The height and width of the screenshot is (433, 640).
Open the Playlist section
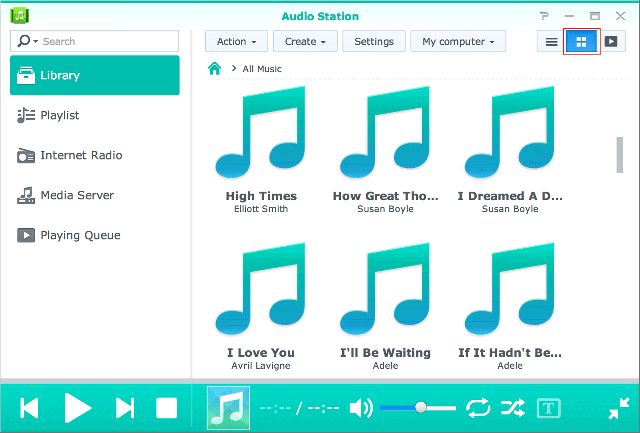pyautogui.click(x=95, y=115)
